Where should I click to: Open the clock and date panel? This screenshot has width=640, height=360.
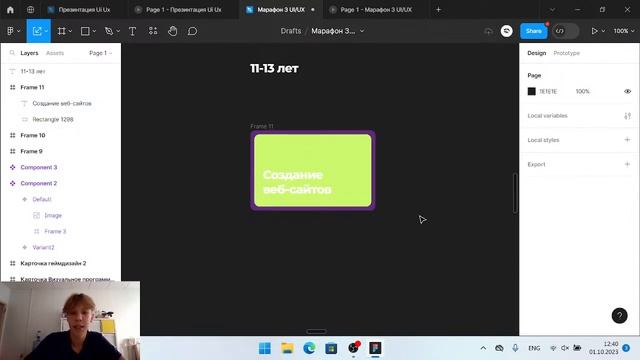(604, 348)
